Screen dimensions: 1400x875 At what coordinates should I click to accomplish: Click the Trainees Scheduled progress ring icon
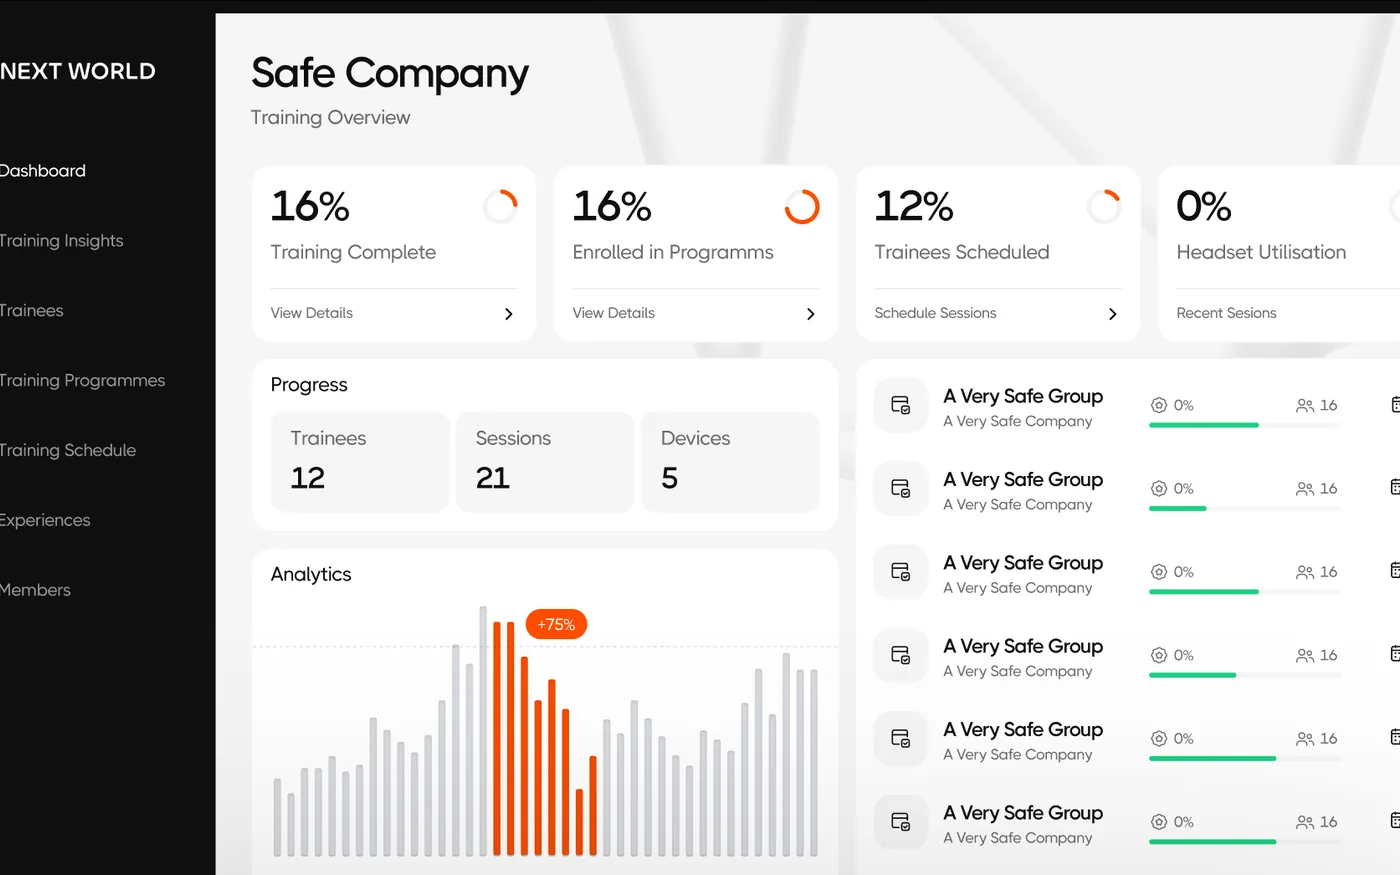tap(1104, 207)
